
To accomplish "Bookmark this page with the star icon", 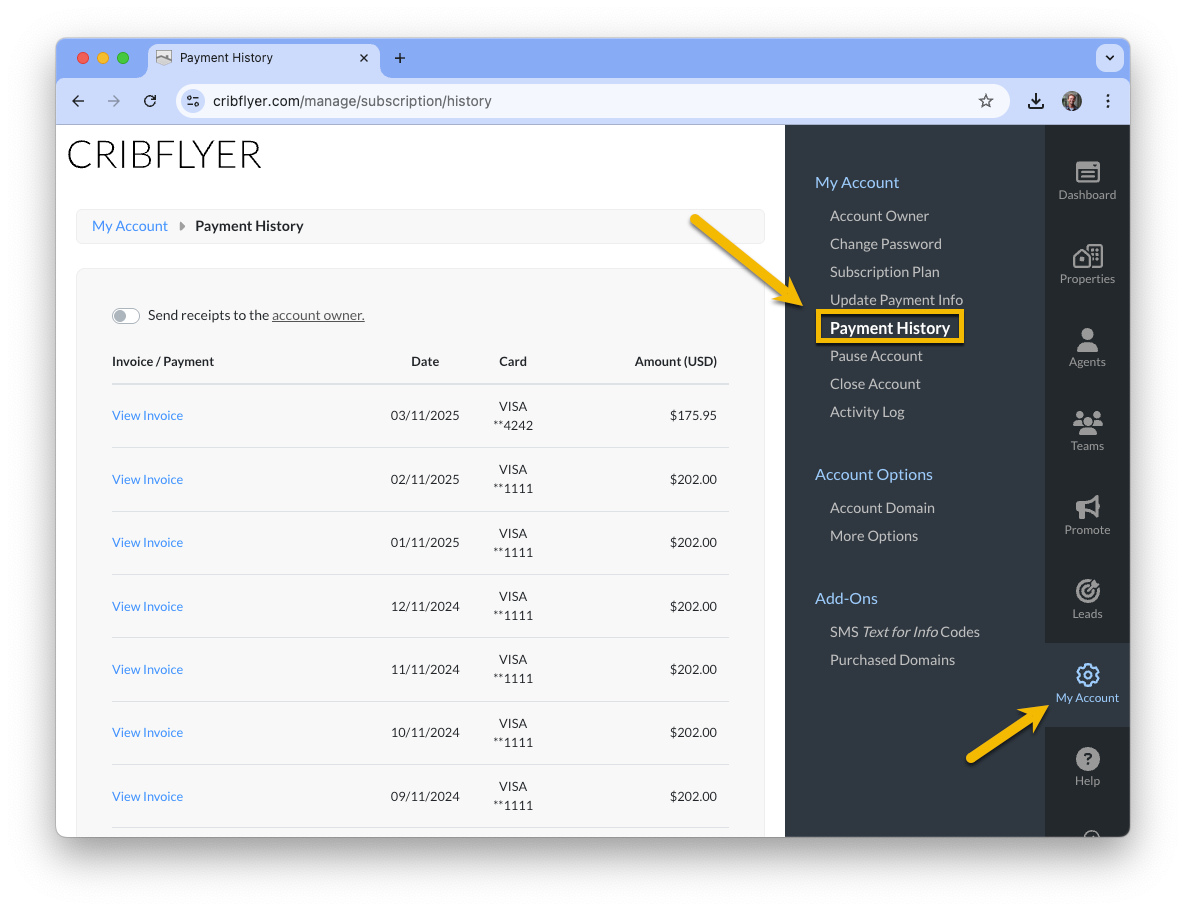I will 986,101.
